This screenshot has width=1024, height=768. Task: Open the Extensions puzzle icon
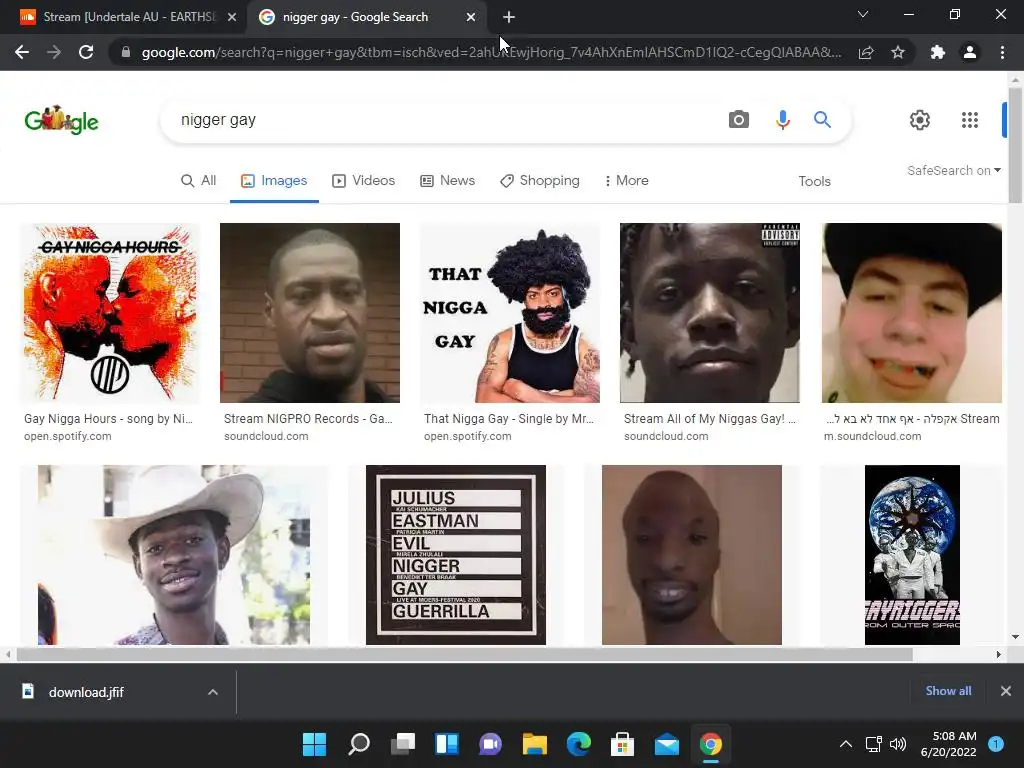(x=938, y=52)
